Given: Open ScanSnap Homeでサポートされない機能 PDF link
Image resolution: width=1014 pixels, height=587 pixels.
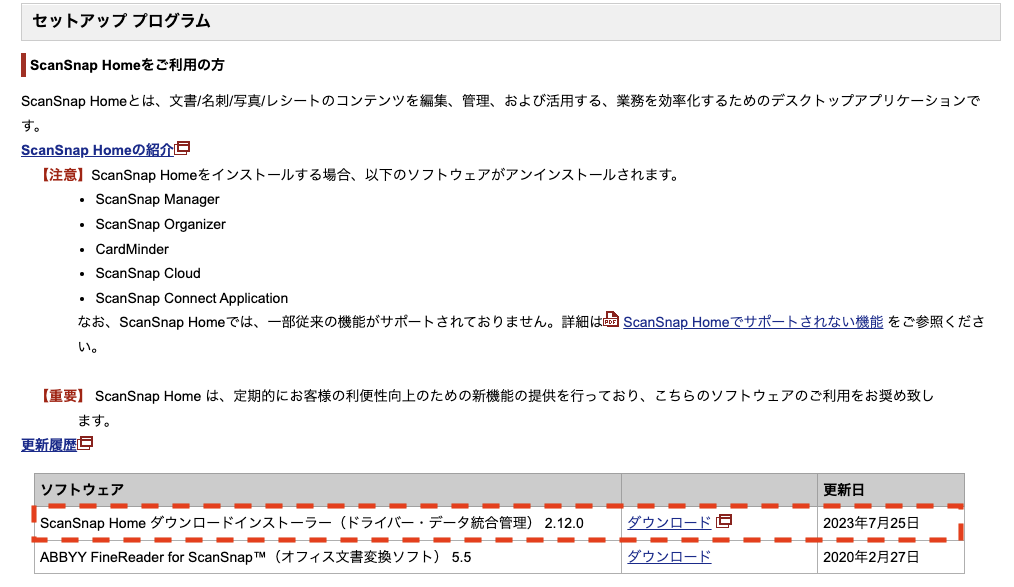Looking at the screenshot, I should (753, 322).
